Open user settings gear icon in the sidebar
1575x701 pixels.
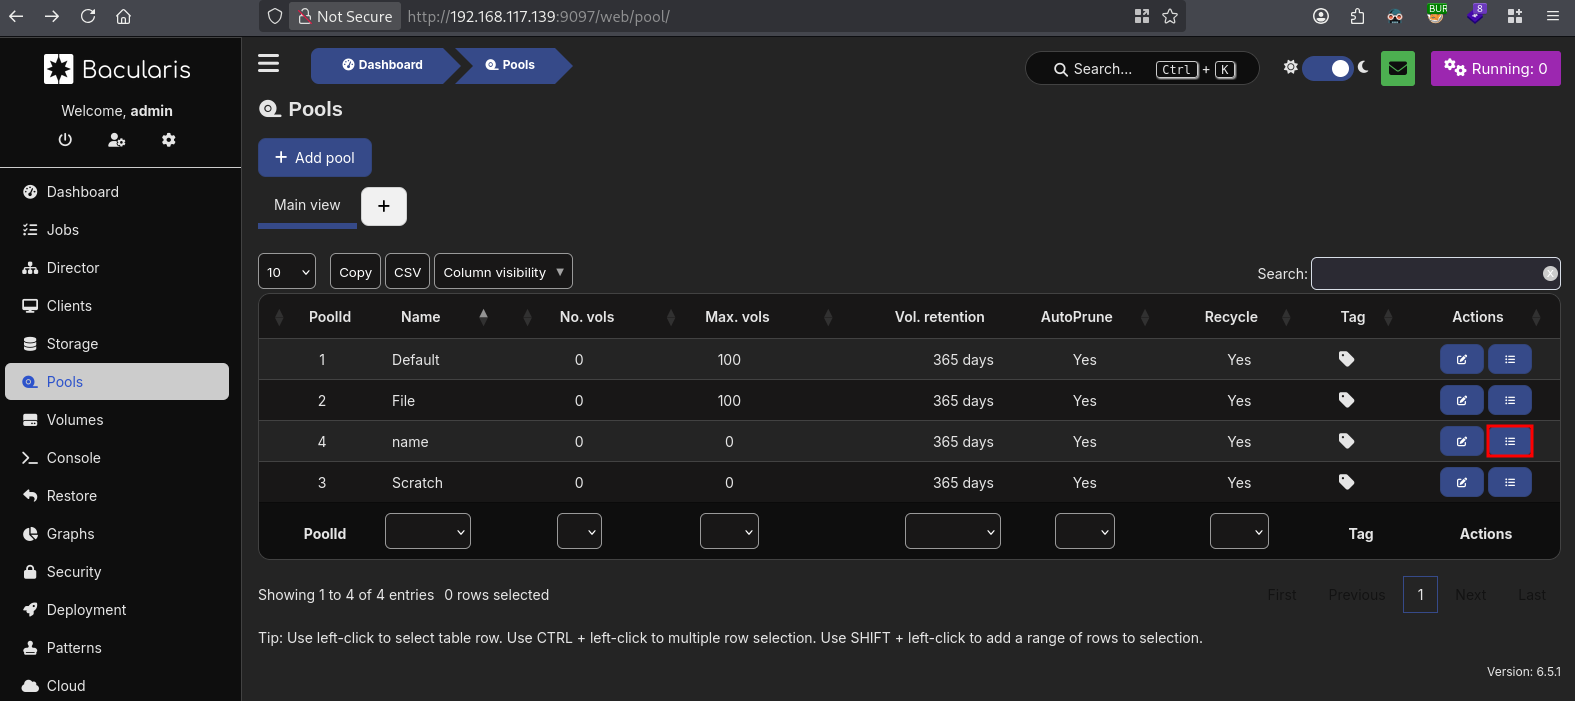pos(168,140)
